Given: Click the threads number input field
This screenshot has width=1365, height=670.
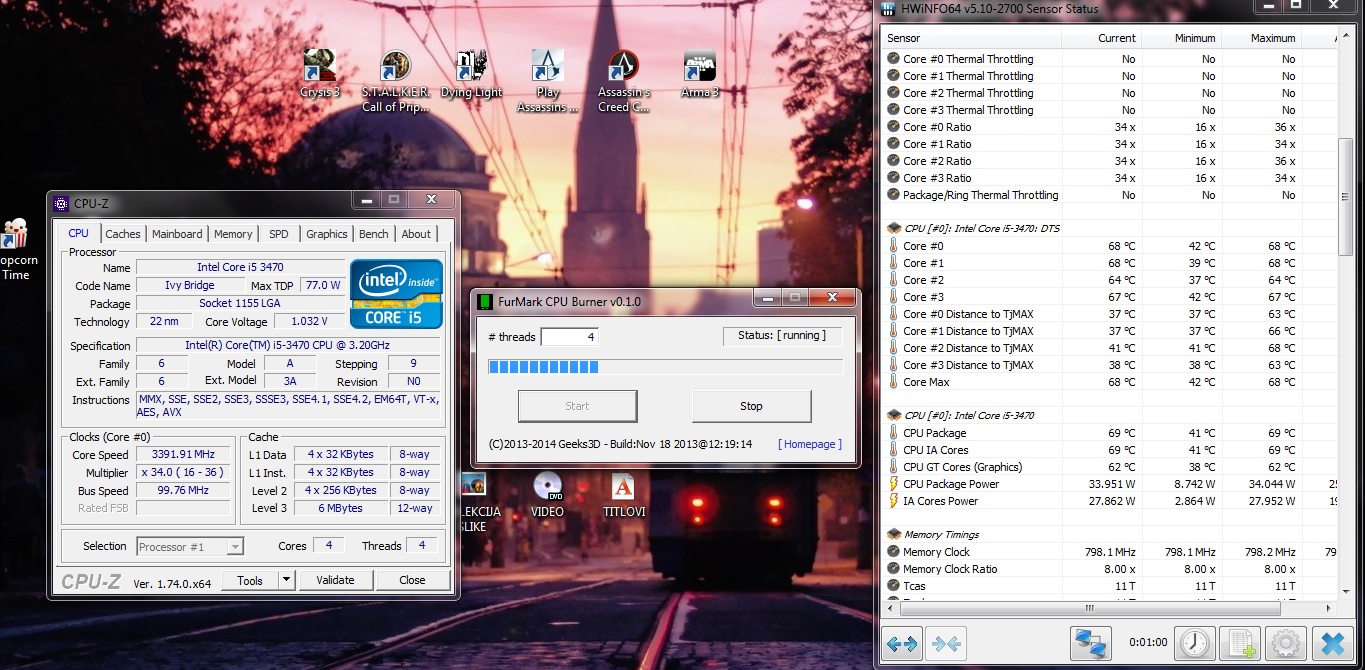Looking at the screenshot, I should (x=569, y=337).
